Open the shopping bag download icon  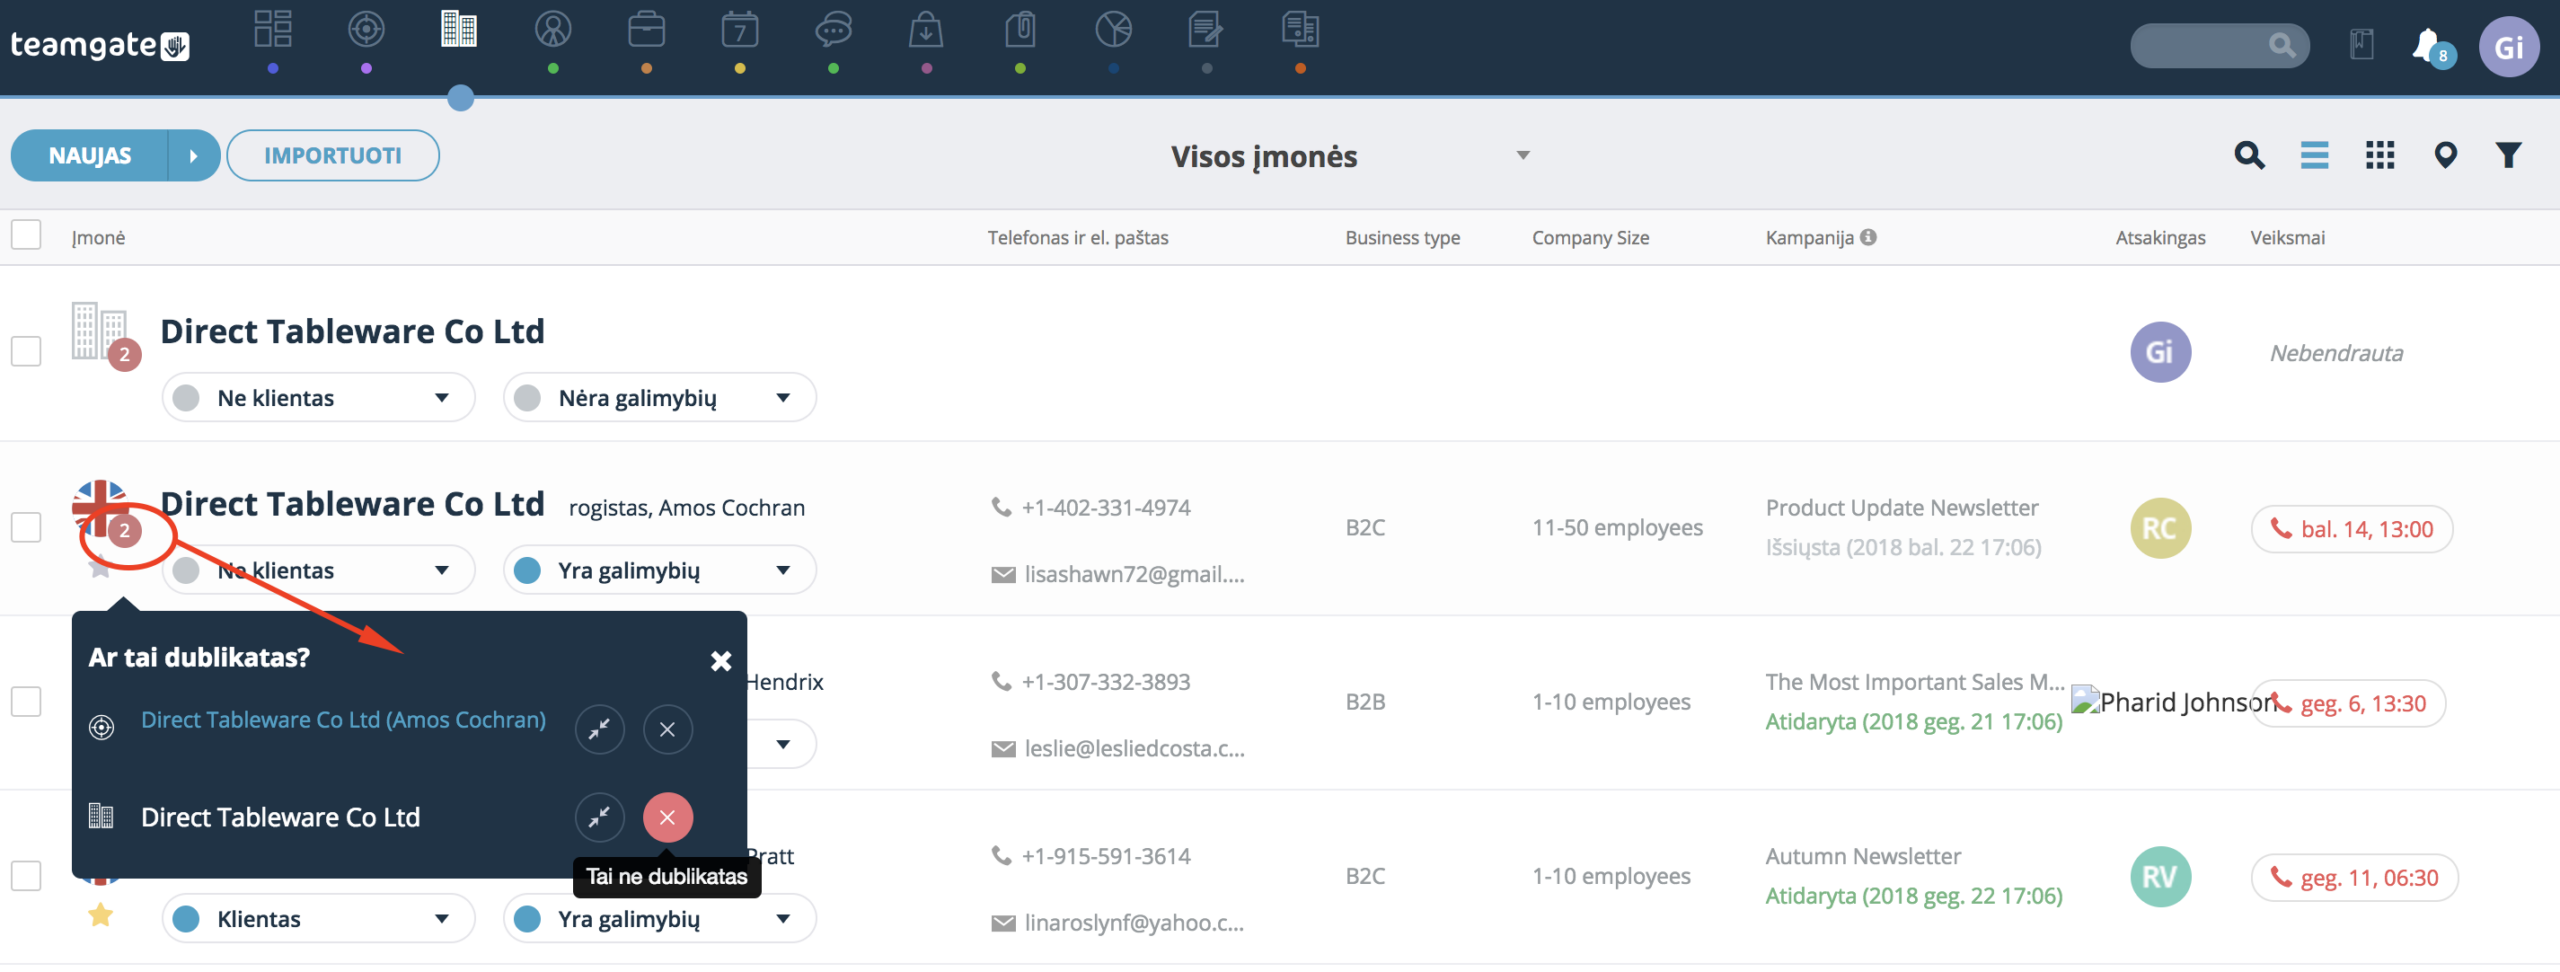tap(926, 30)
